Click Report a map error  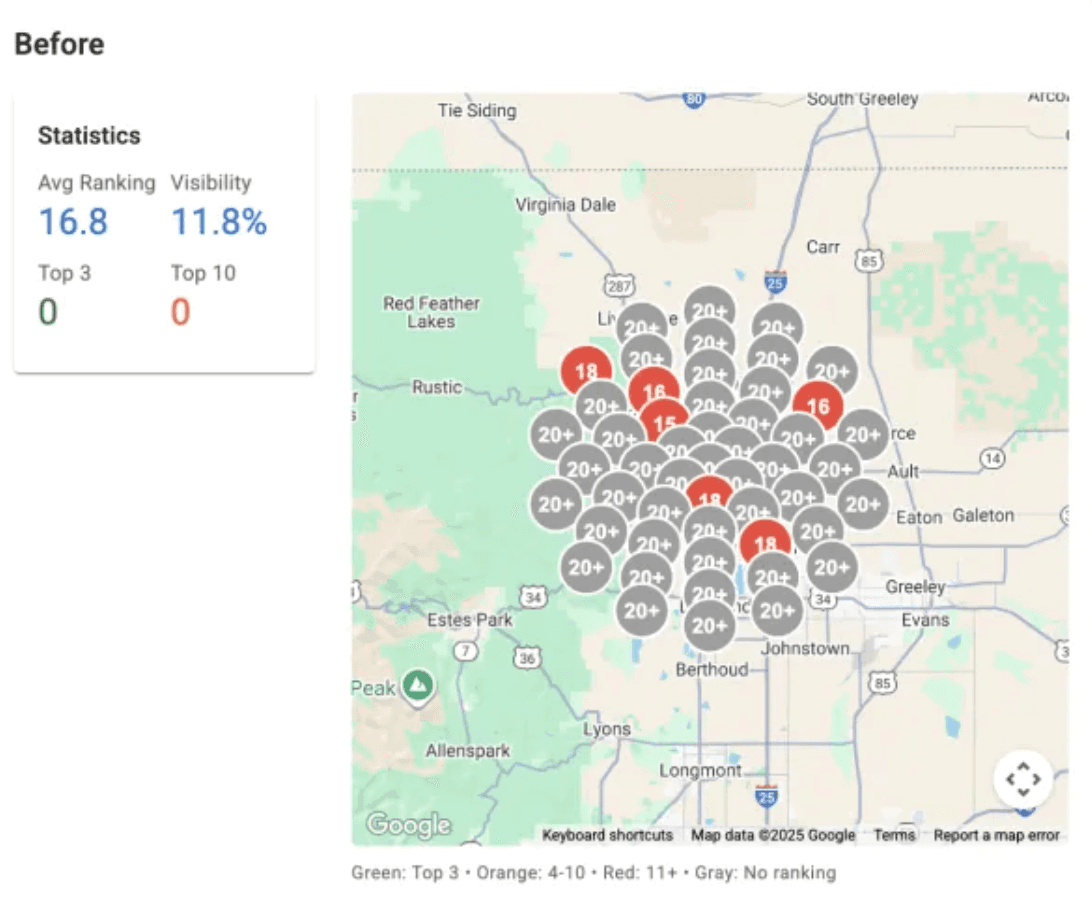coord(996,835)
